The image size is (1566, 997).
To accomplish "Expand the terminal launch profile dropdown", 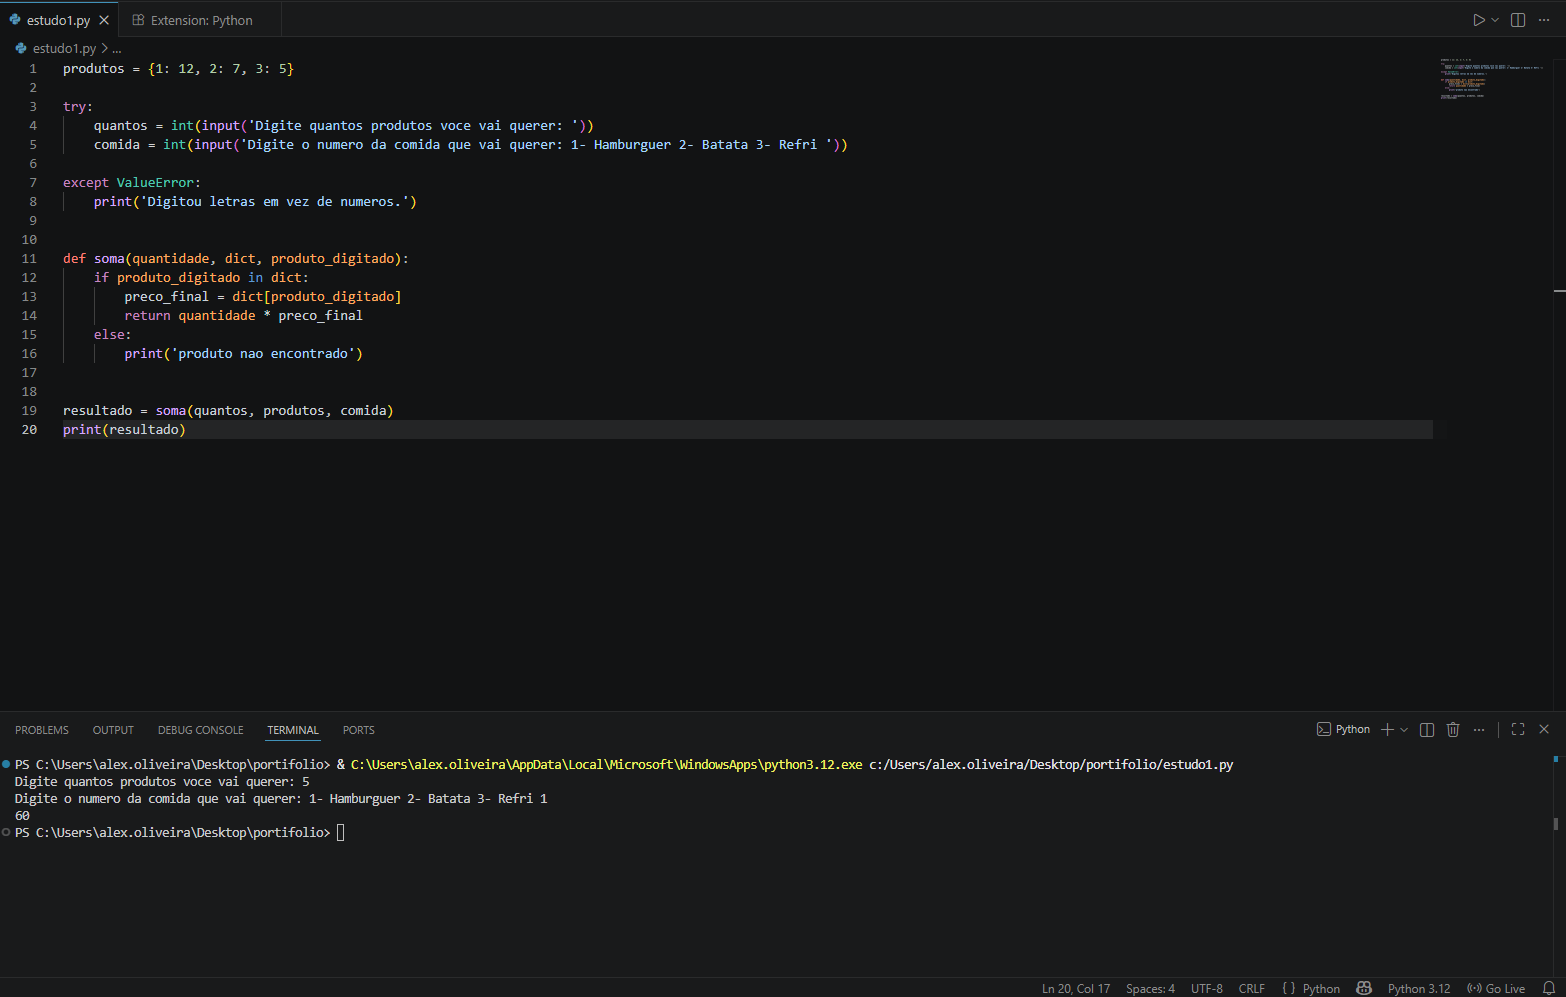I will click(x=1404, y=730).
